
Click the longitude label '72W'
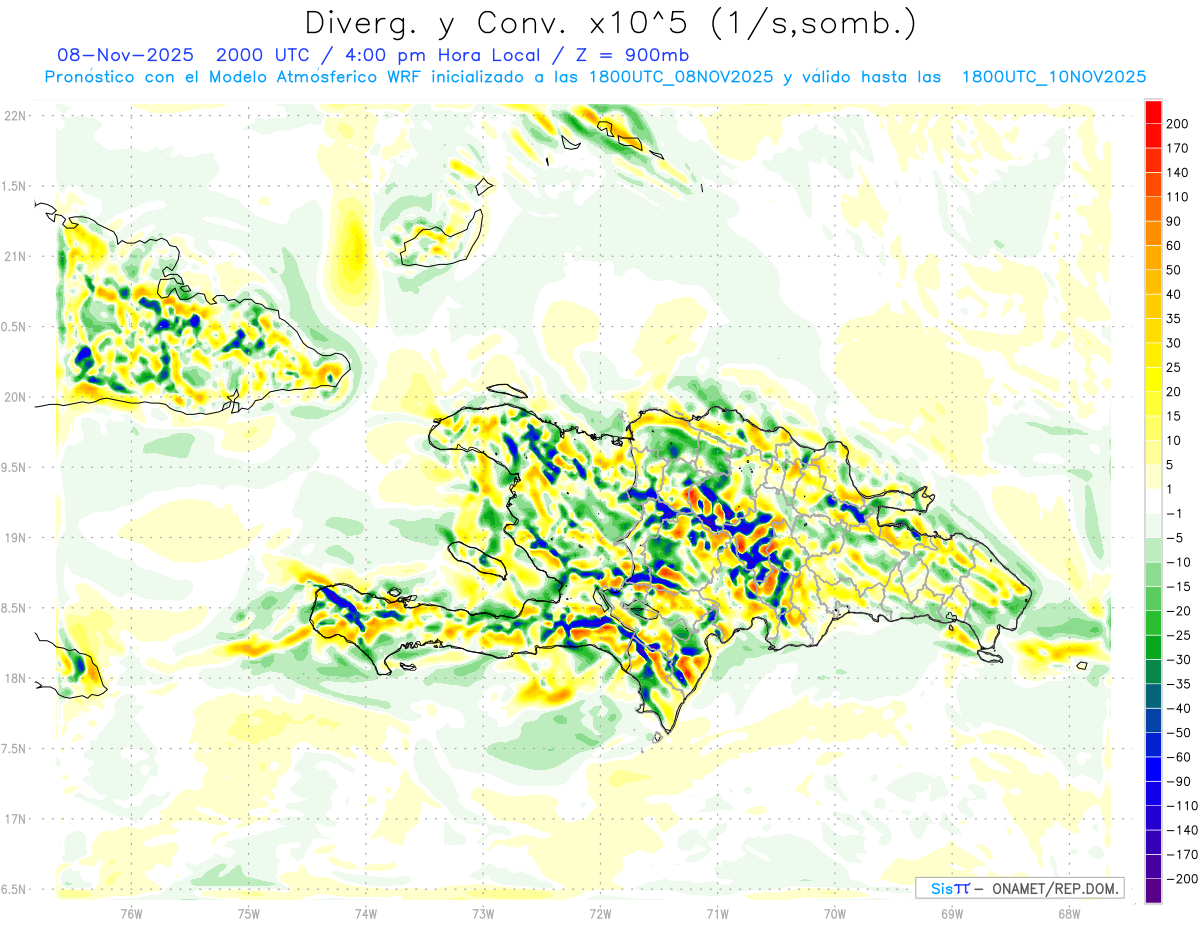pyautogui.click(x=600, y=912)
